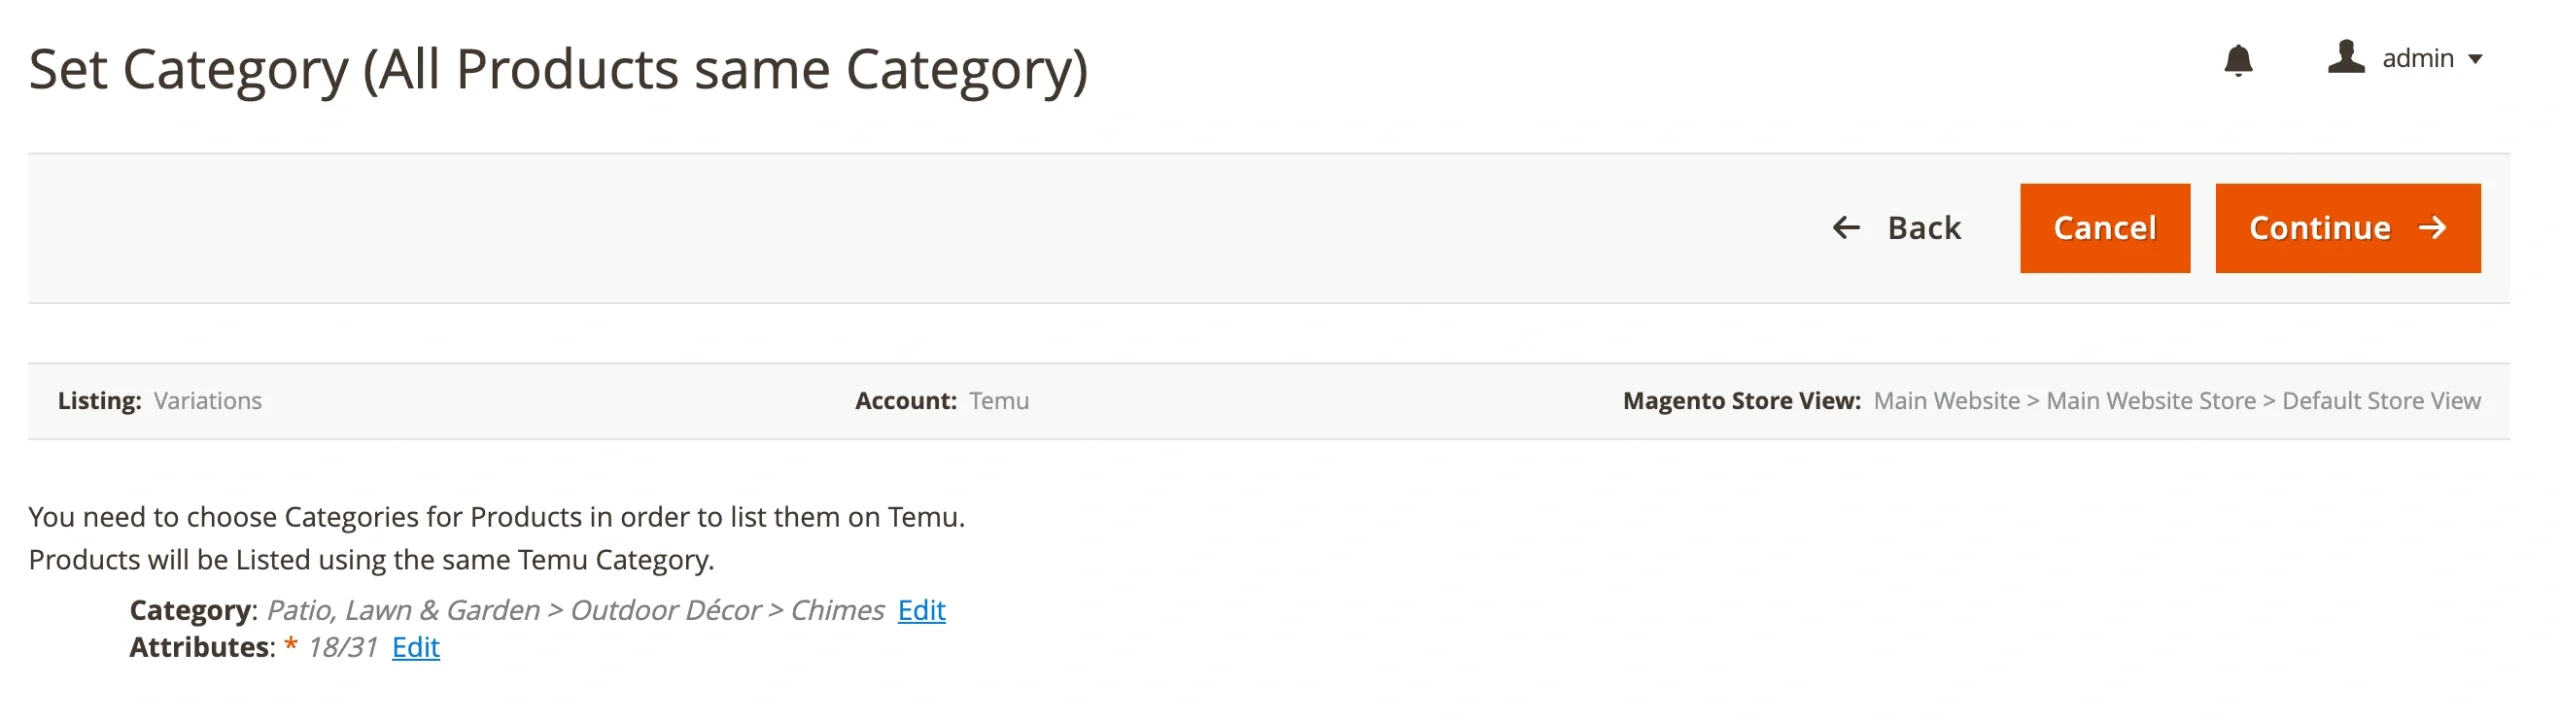The image size is (2560, 721).
Task: Click the Temu account value
Action: 998,401
